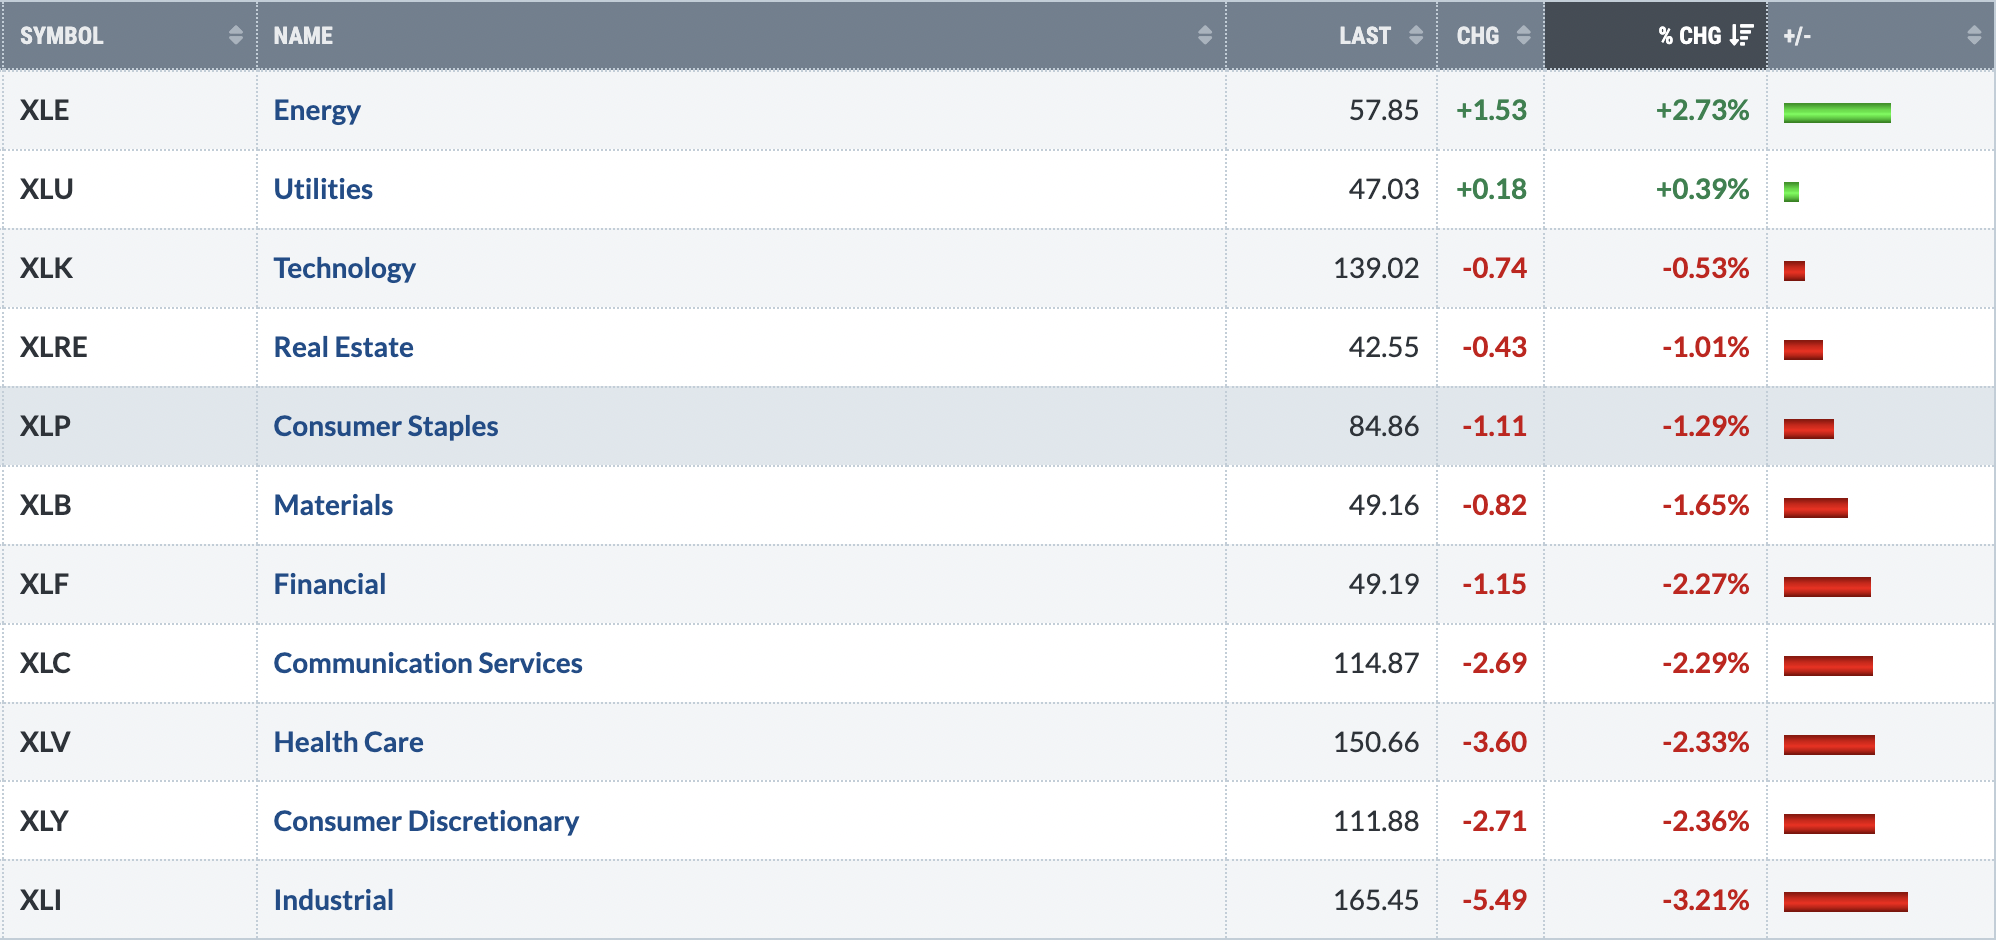This screenshot has width=1998, height=942.
Task: Click the SYMBOL column header label
Action: point(61,36)
